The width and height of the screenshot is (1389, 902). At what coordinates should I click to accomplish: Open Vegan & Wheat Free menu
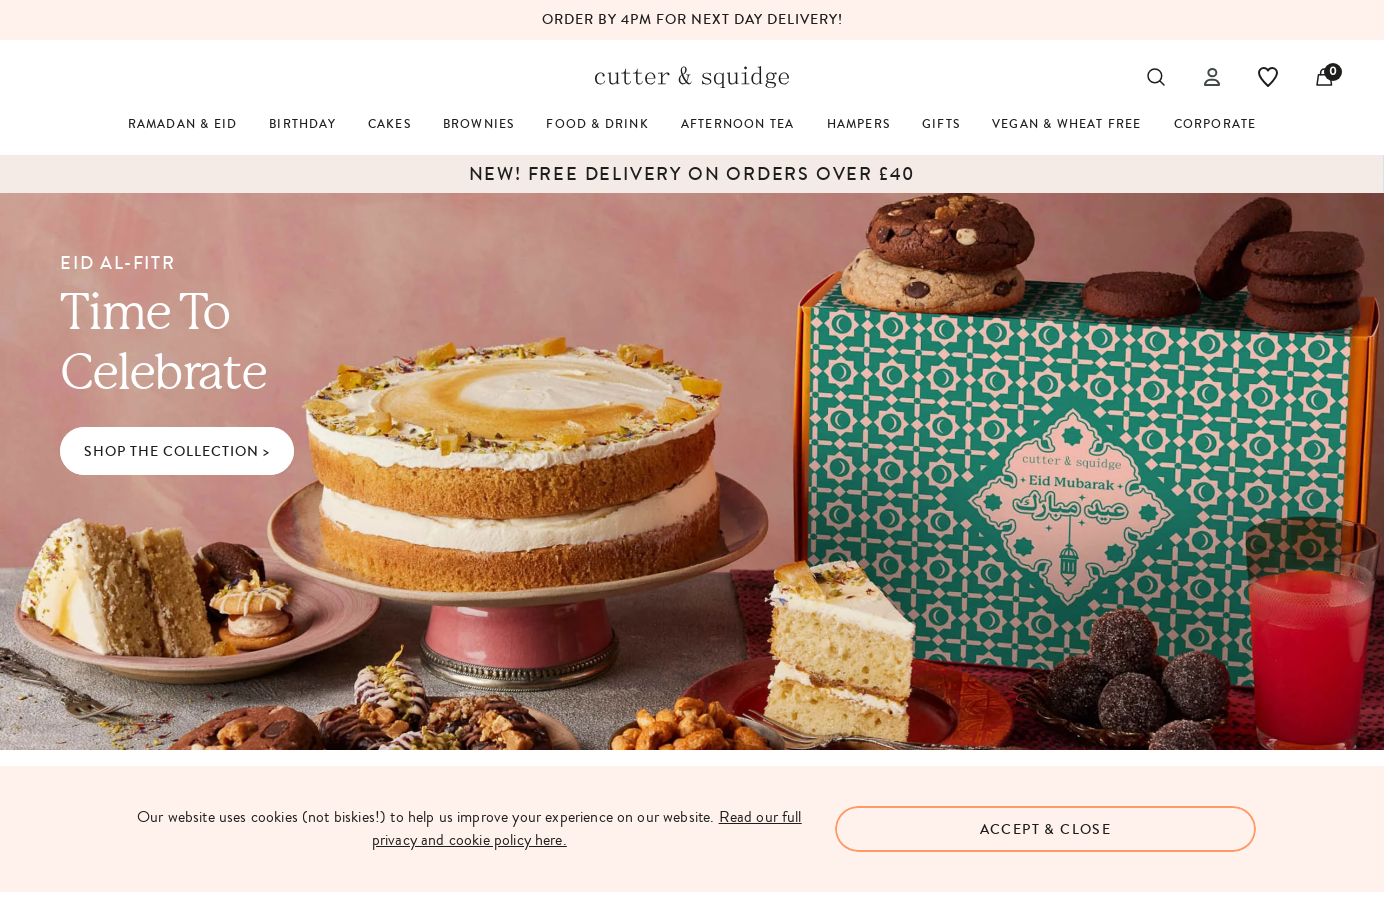1066,124
